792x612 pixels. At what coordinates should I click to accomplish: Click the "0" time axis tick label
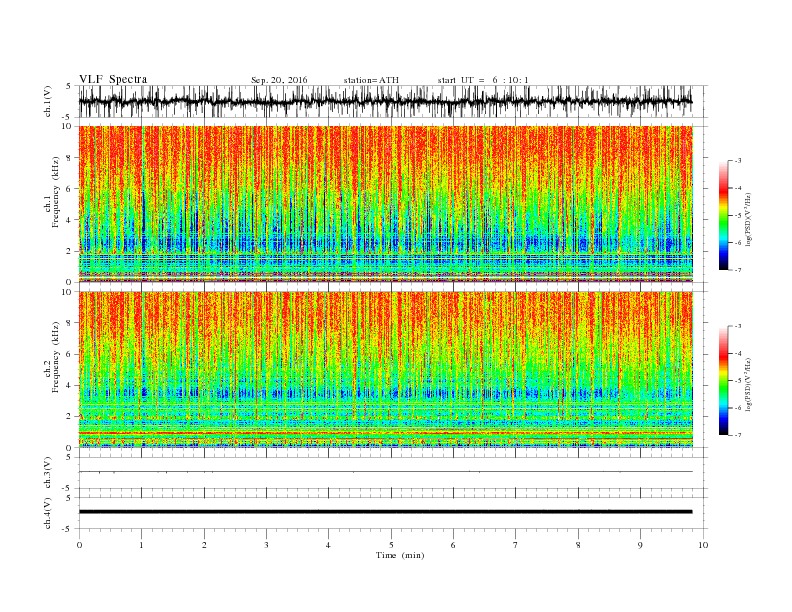[x=79, y=545]
